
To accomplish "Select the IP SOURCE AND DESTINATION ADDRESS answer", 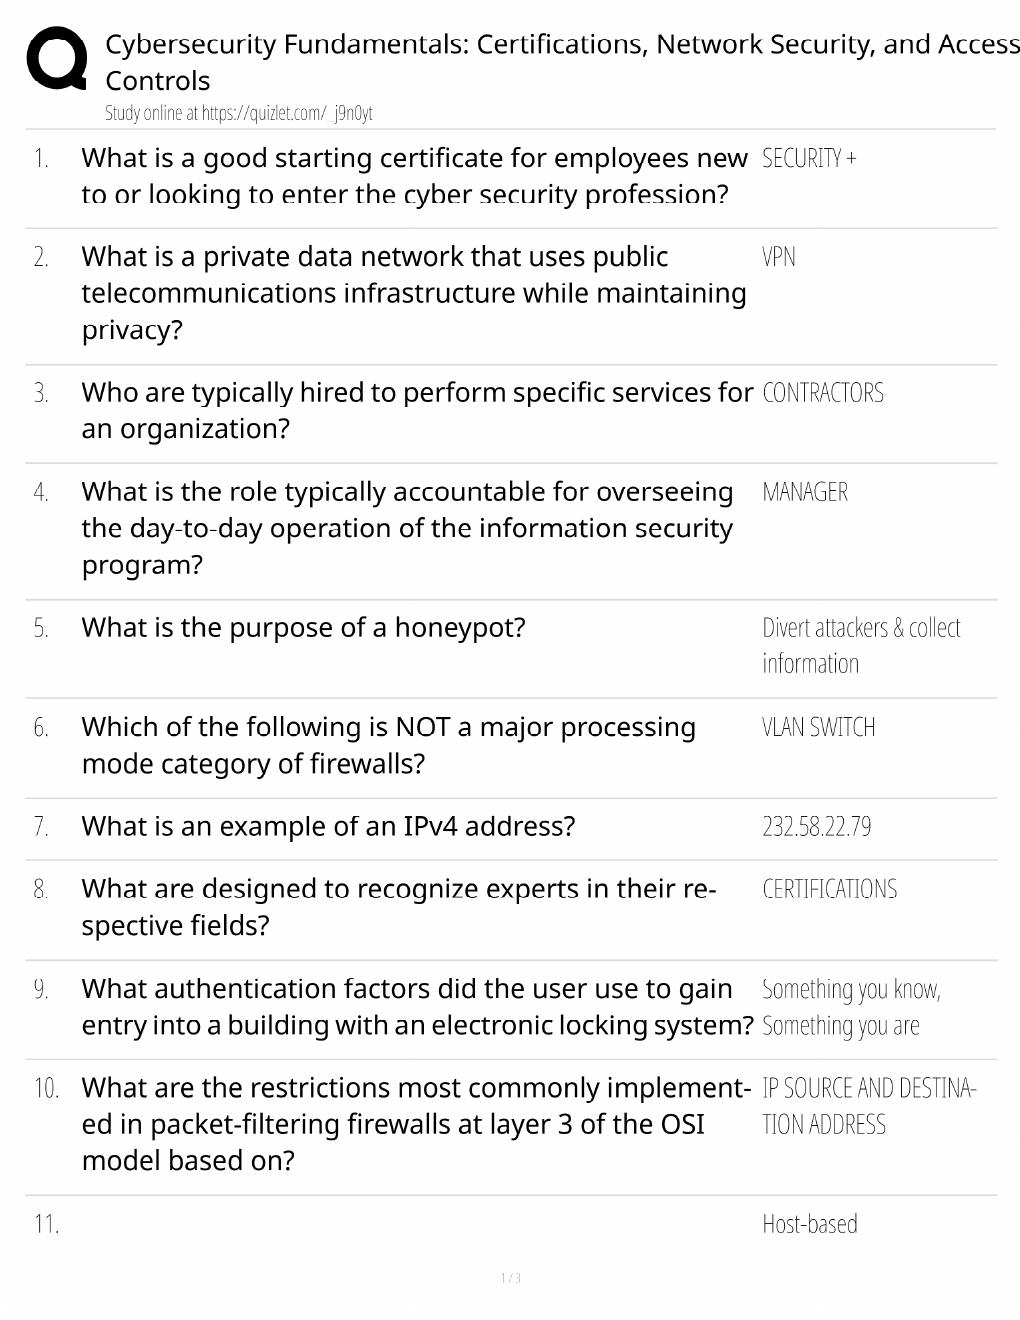I will [869, 1106].
